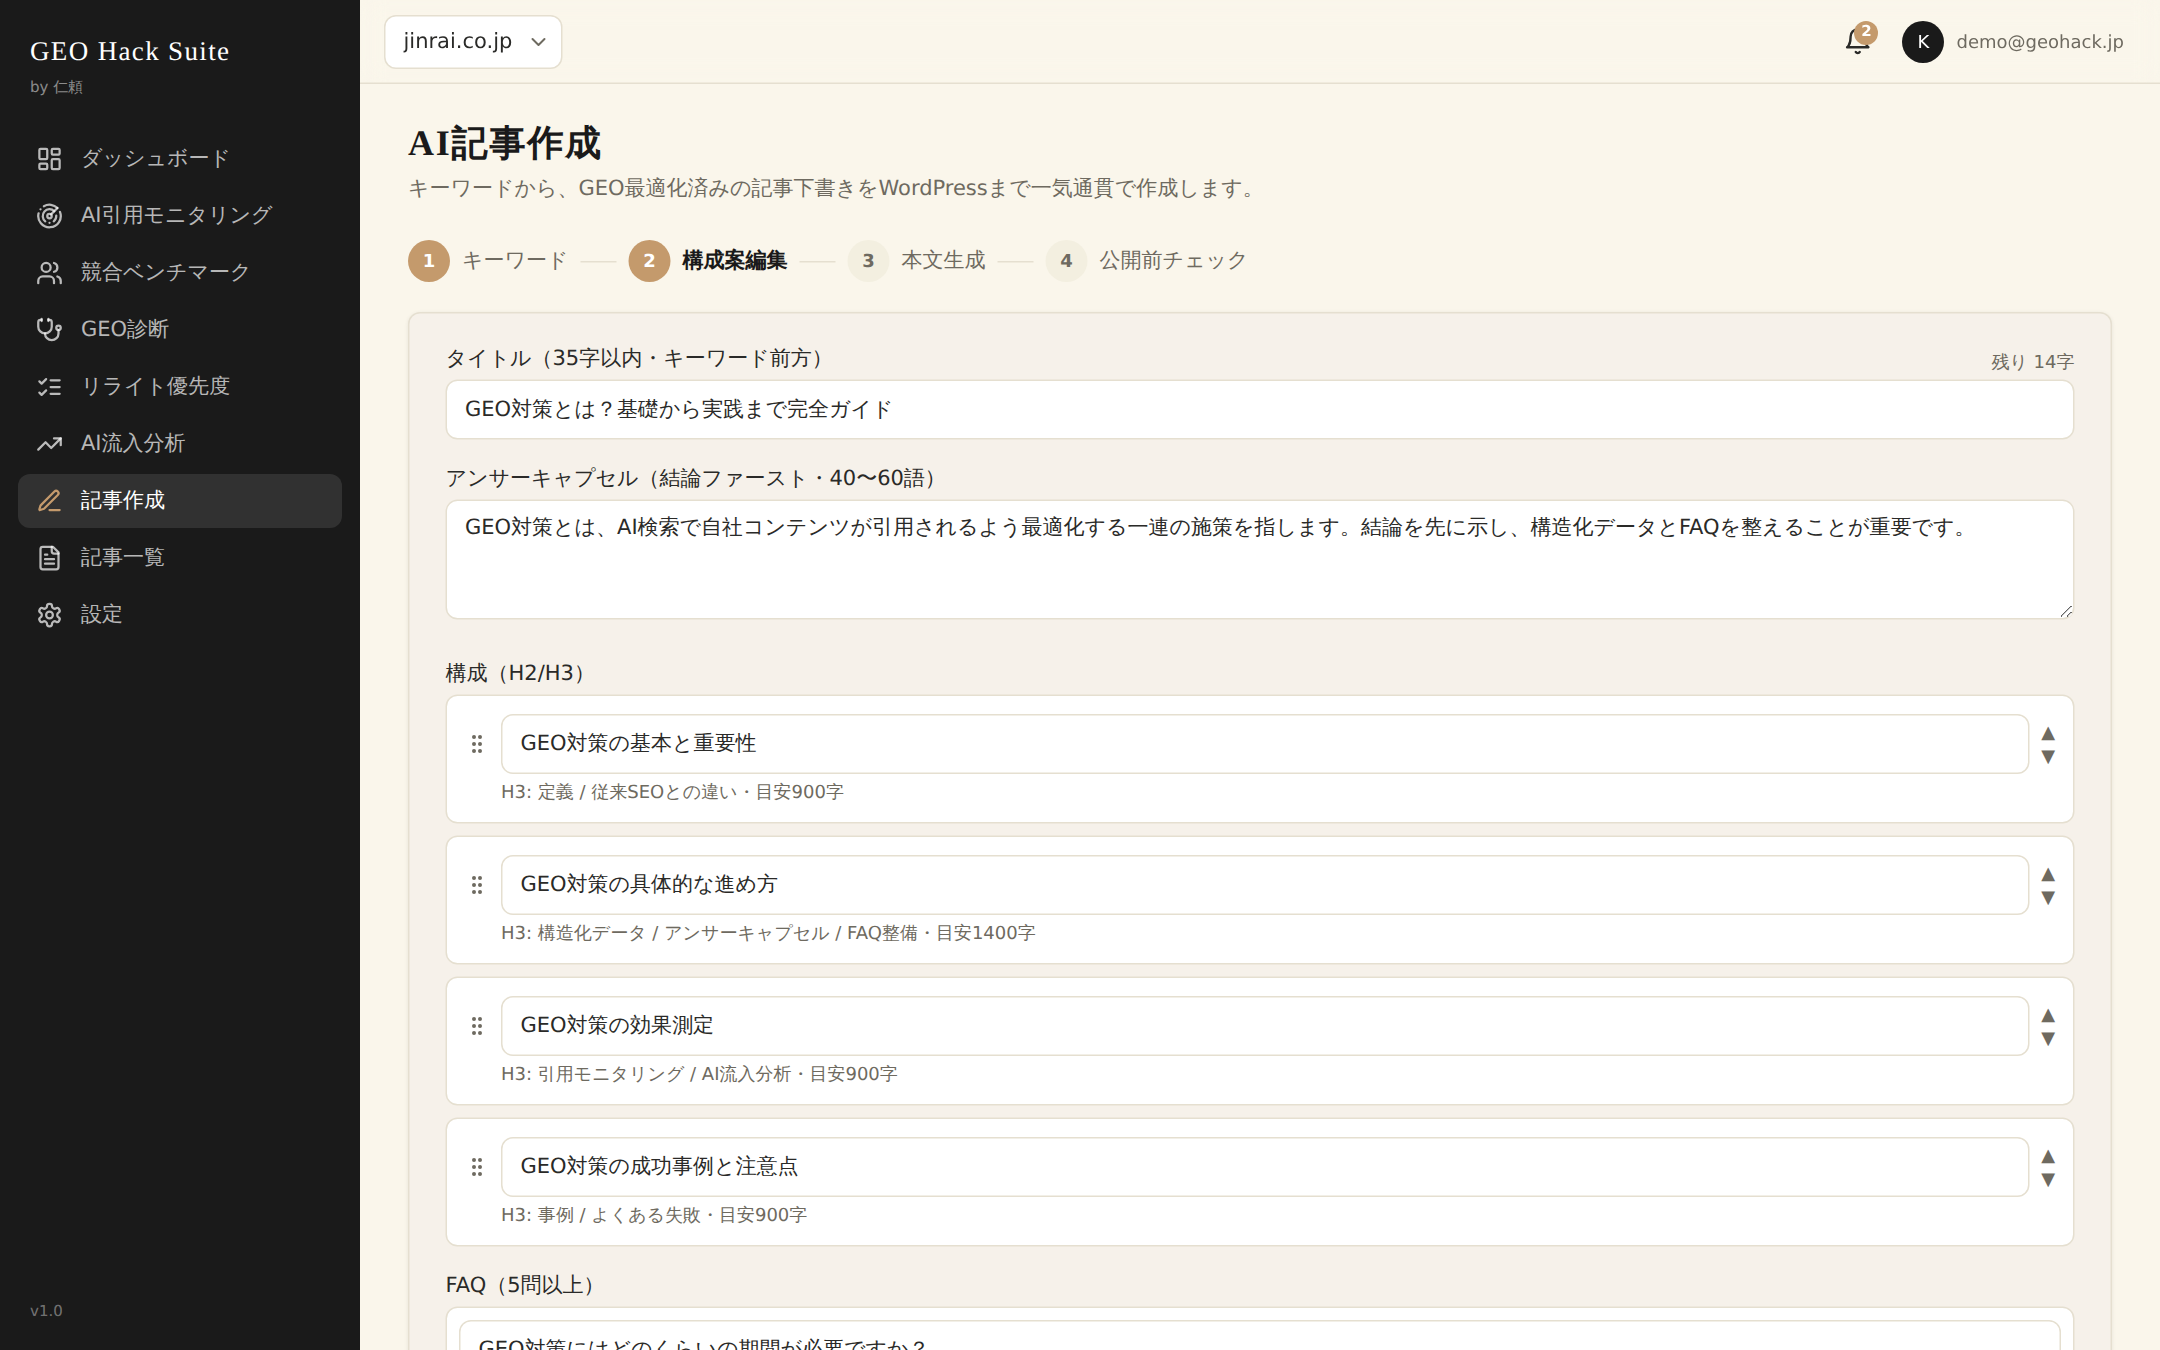
Task: Grab the アンサーカプセル textarea resize handle
Action: tap(2066, 611)
